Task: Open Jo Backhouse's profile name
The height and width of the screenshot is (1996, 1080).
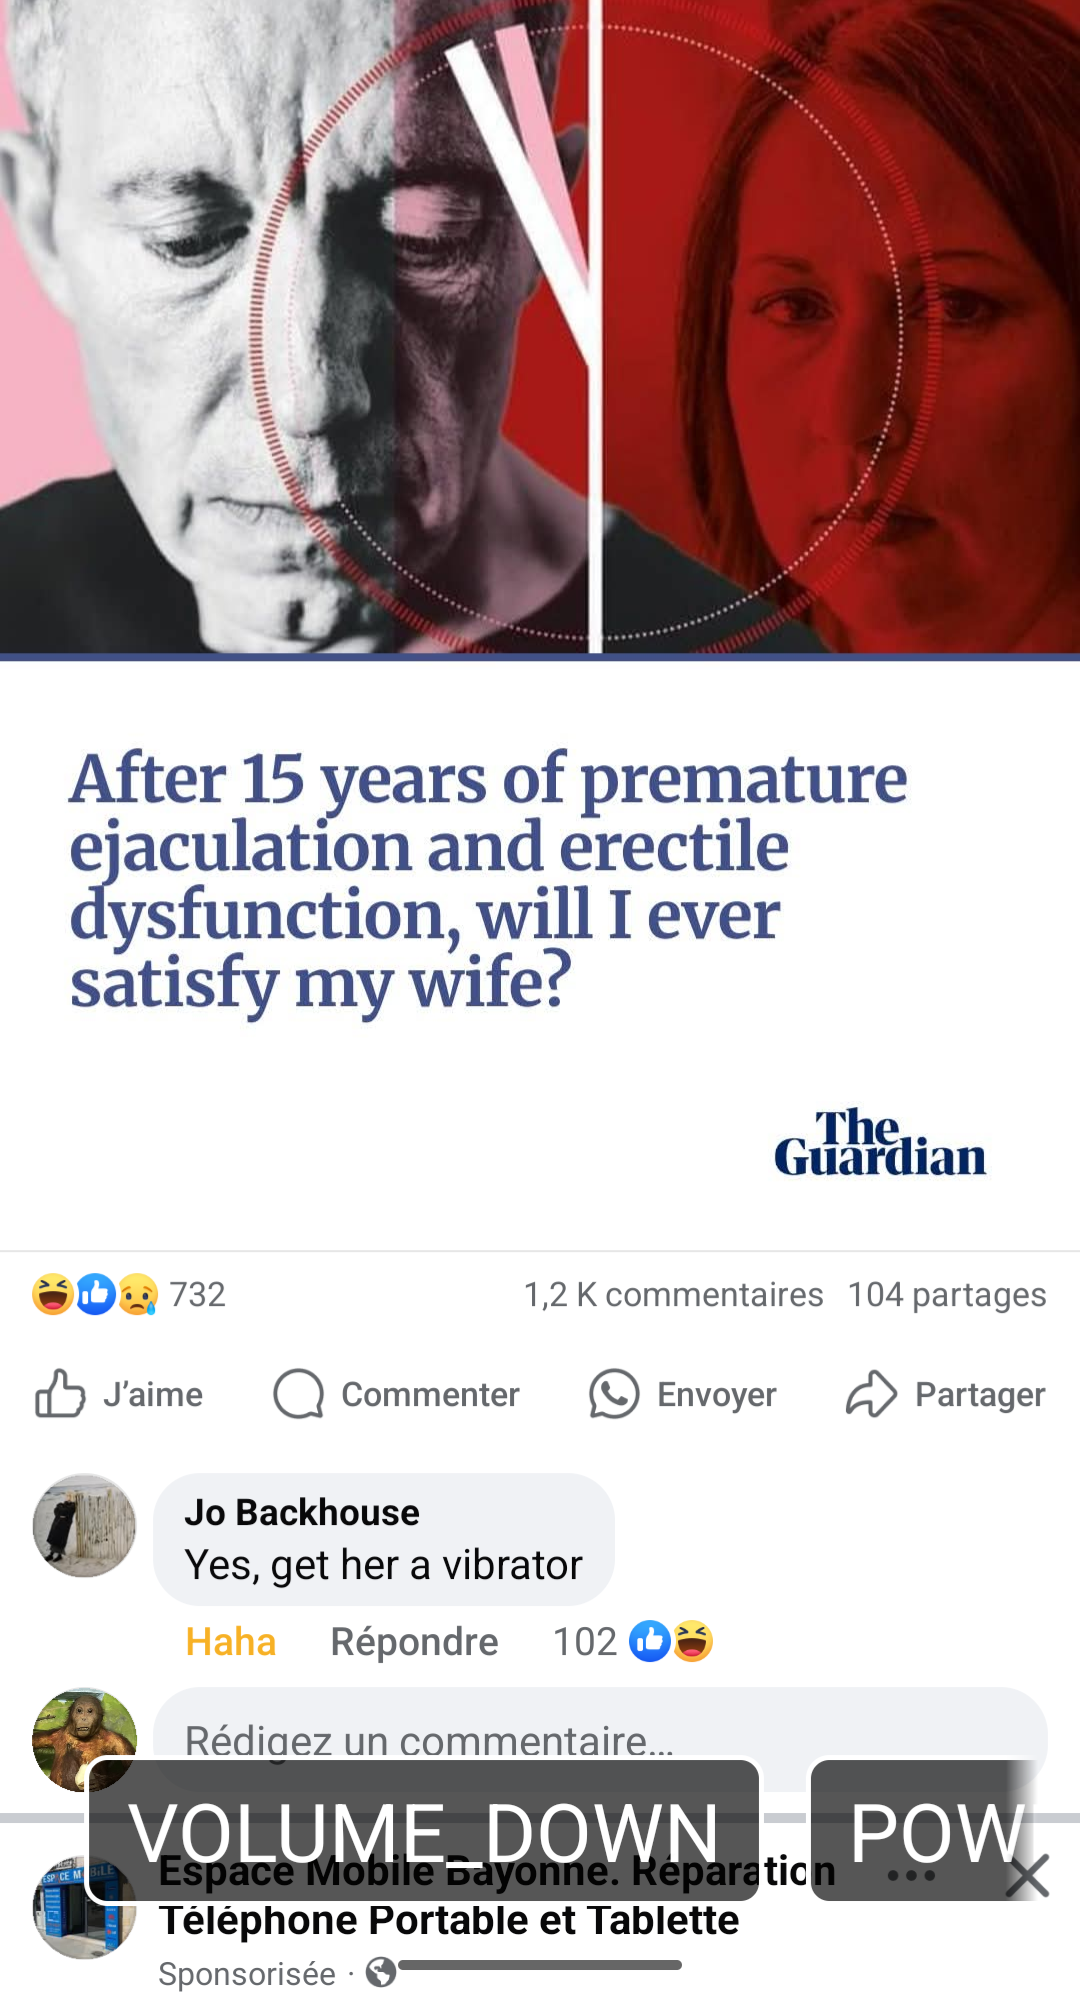Action: [x=302, y=1512]
